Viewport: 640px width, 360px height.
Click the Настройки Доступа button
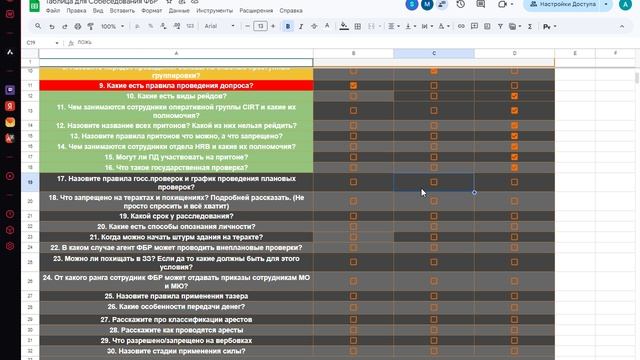pos(563,4)
